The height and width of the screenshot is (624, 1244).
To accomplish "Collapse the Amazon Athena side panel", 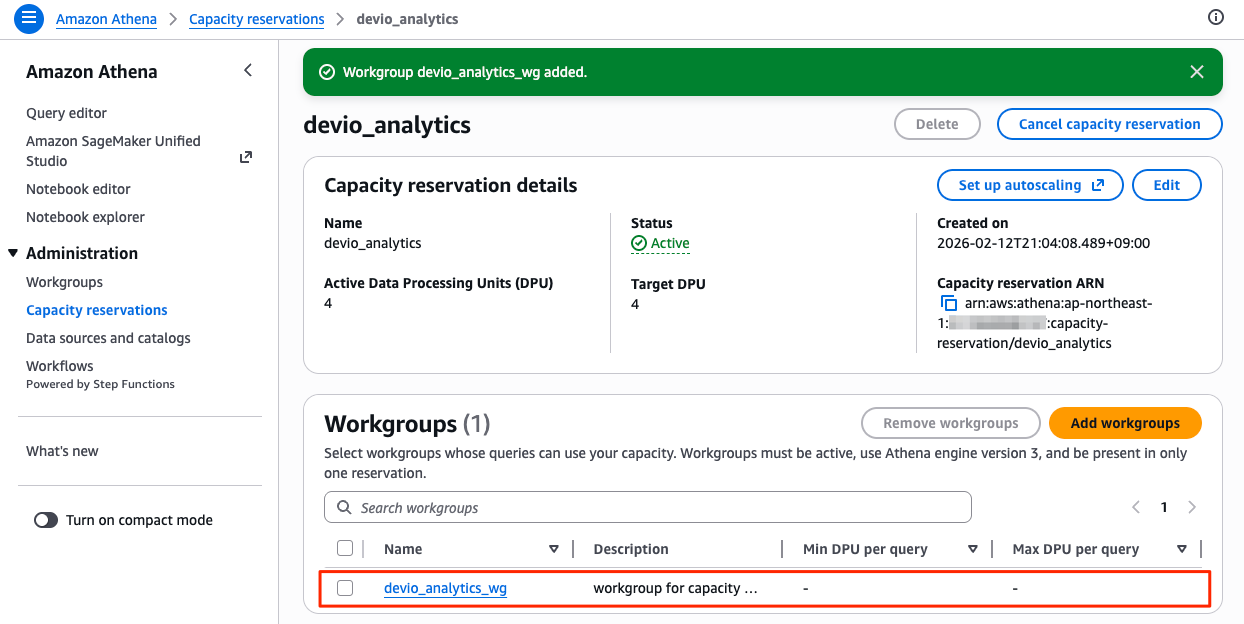I will tap(248, 70).
